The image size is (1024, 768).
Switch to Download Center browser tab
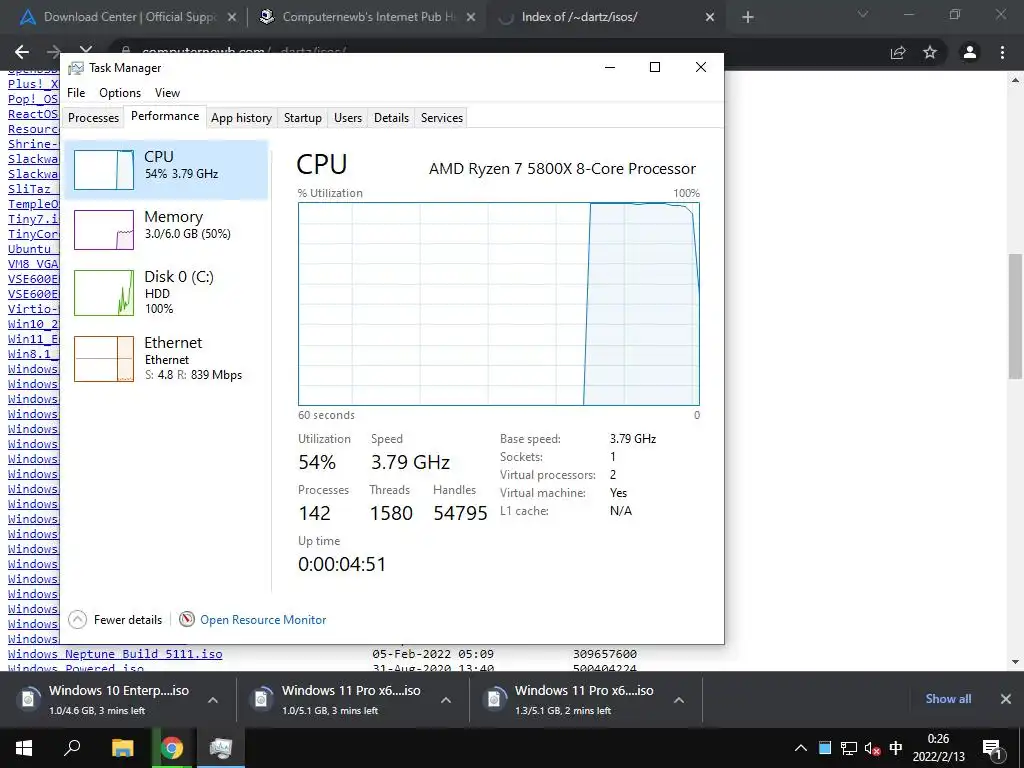tap(129, 17)
